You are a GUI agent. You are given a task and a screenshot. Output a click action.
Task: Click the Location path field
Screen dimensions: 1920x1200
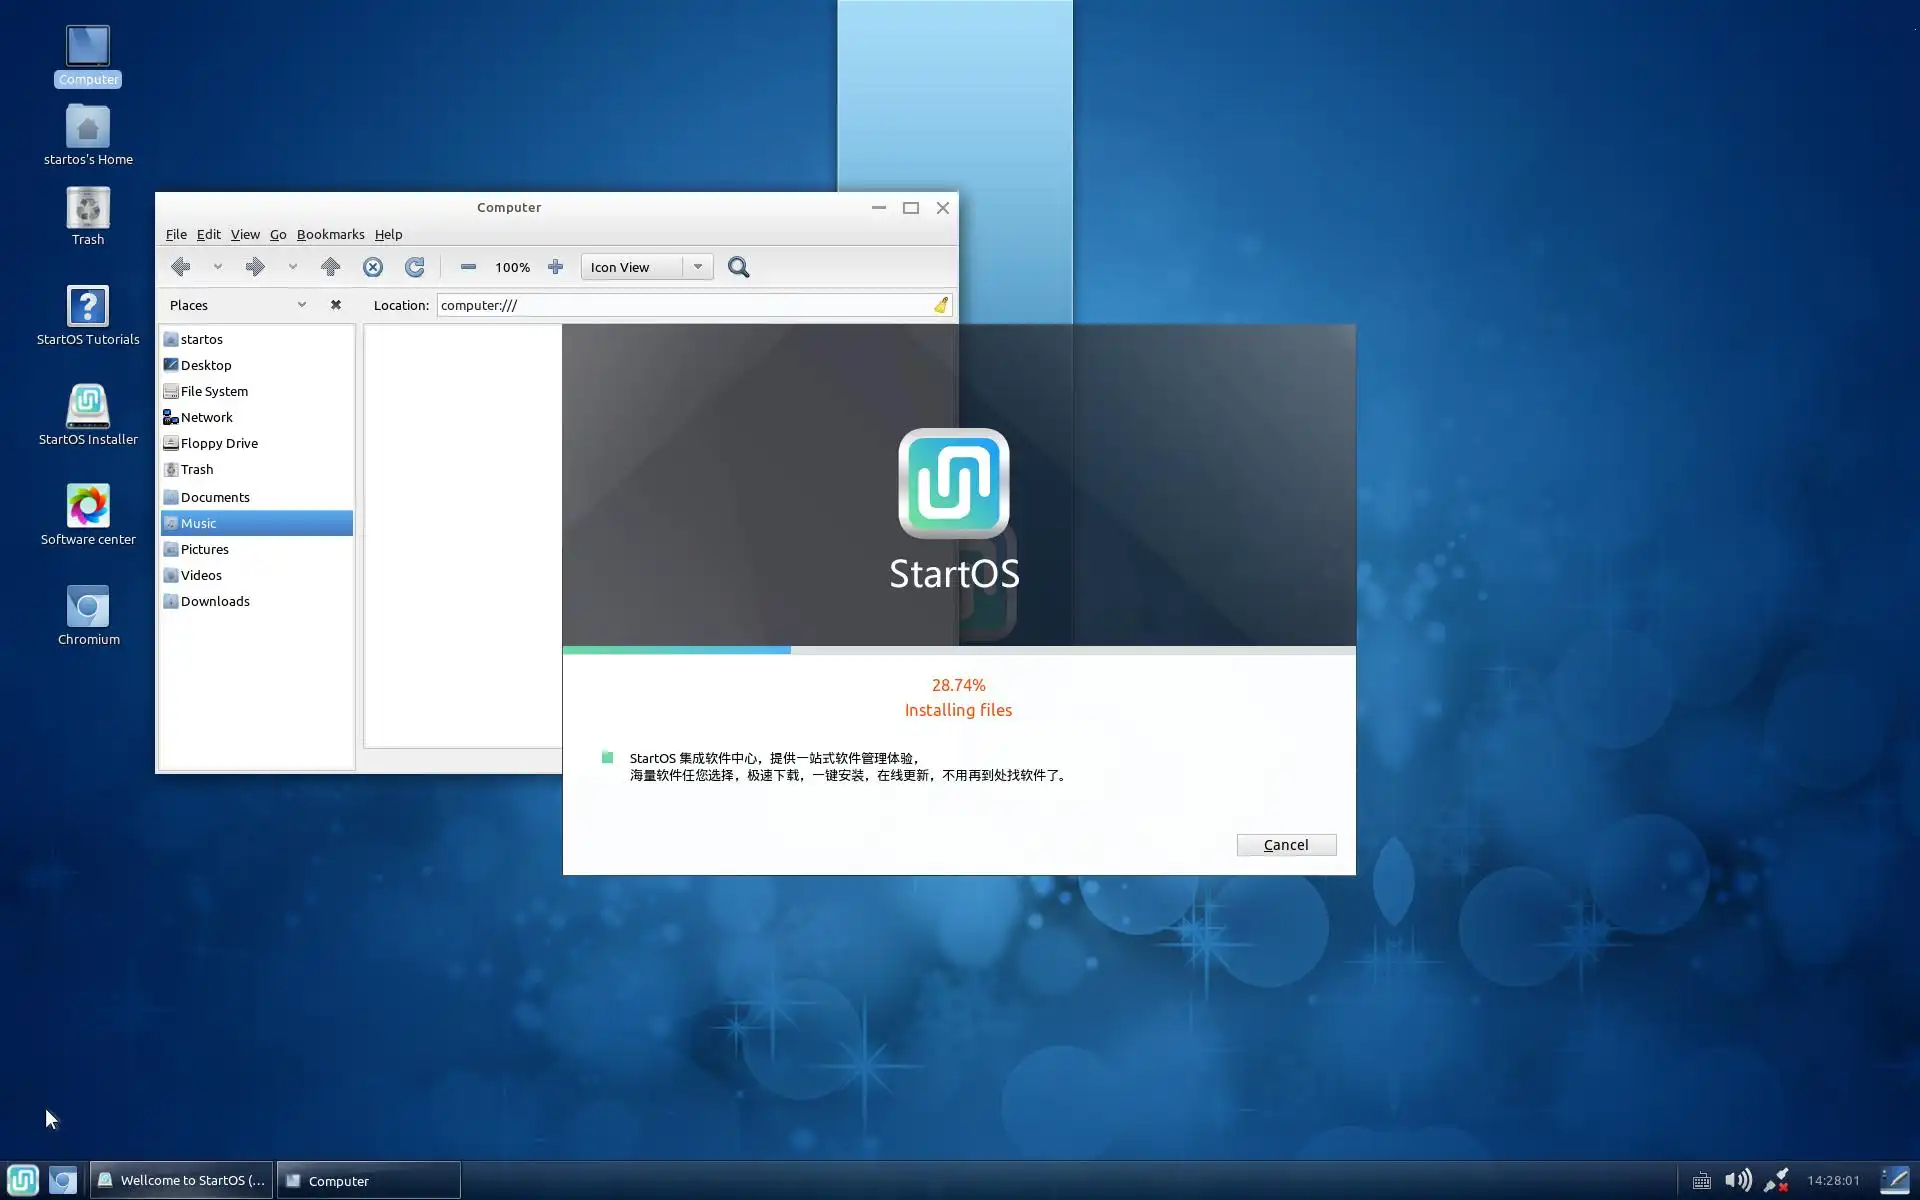(x=680, y=305)
